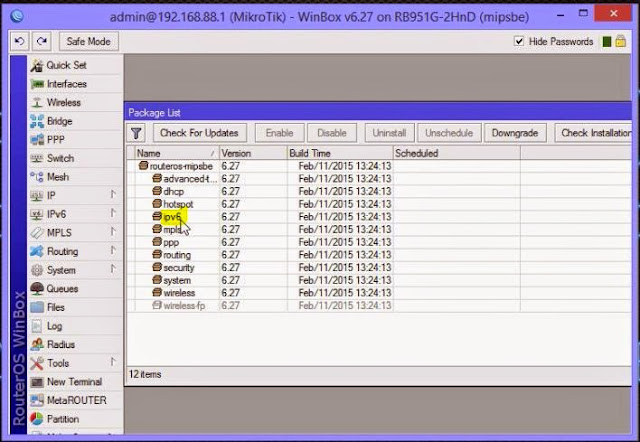Select the ppp package icon
This screenshot has width=640, height=442.
tap(157, 242)
